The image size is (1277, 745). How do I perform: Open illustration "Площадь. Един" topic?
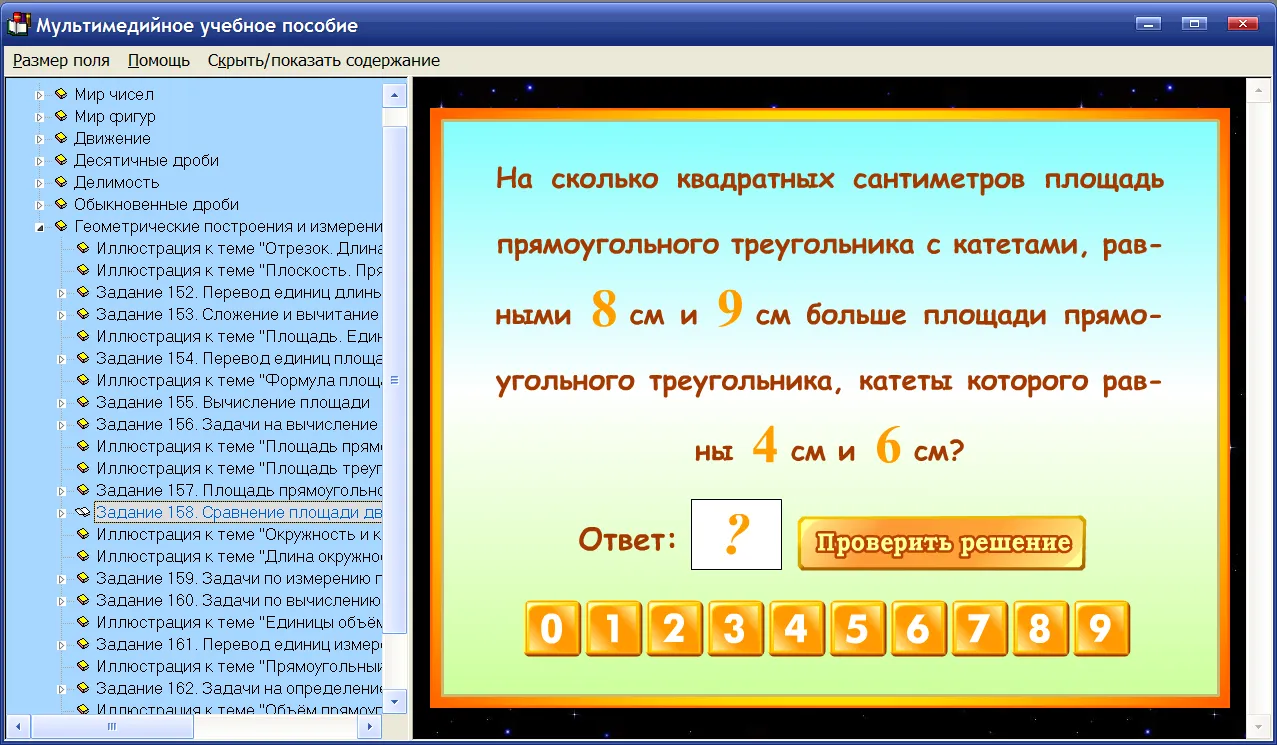click(238, 336)
